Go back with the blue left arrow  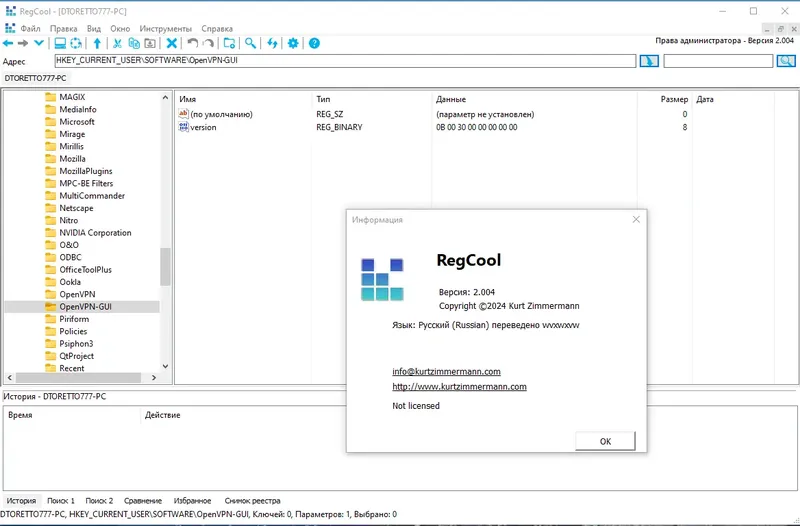pos(8,43)
